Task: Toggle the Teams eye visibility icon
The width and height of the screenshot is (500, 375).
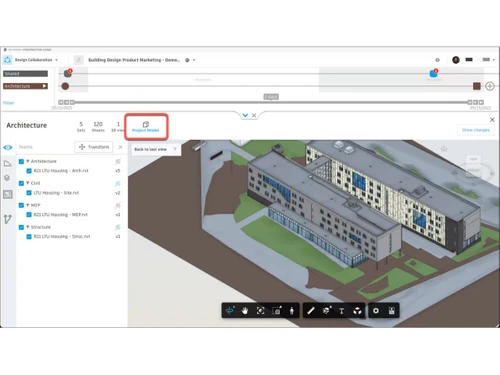Action: pyautogui.click(x=8, y=147)
